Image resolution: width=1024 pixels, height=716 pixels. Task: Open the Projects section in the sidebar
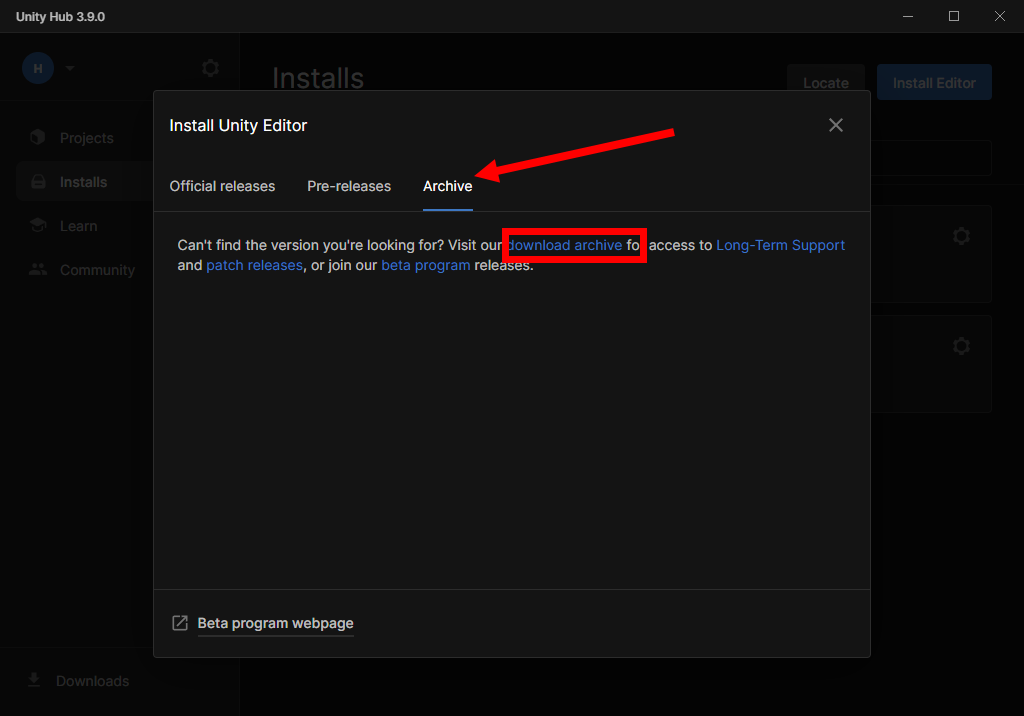point(86,138)
